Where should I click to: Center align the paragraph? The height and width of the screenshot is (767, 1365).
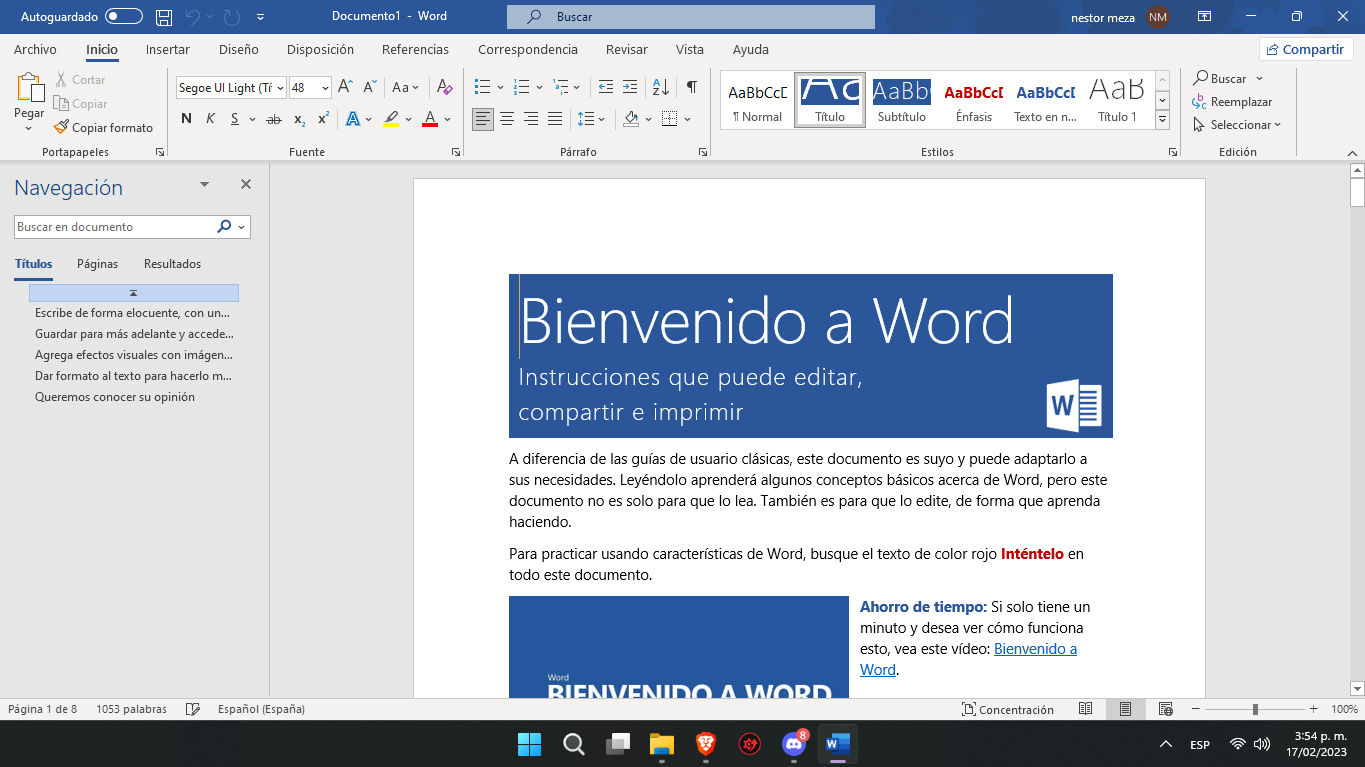[507, 119]
